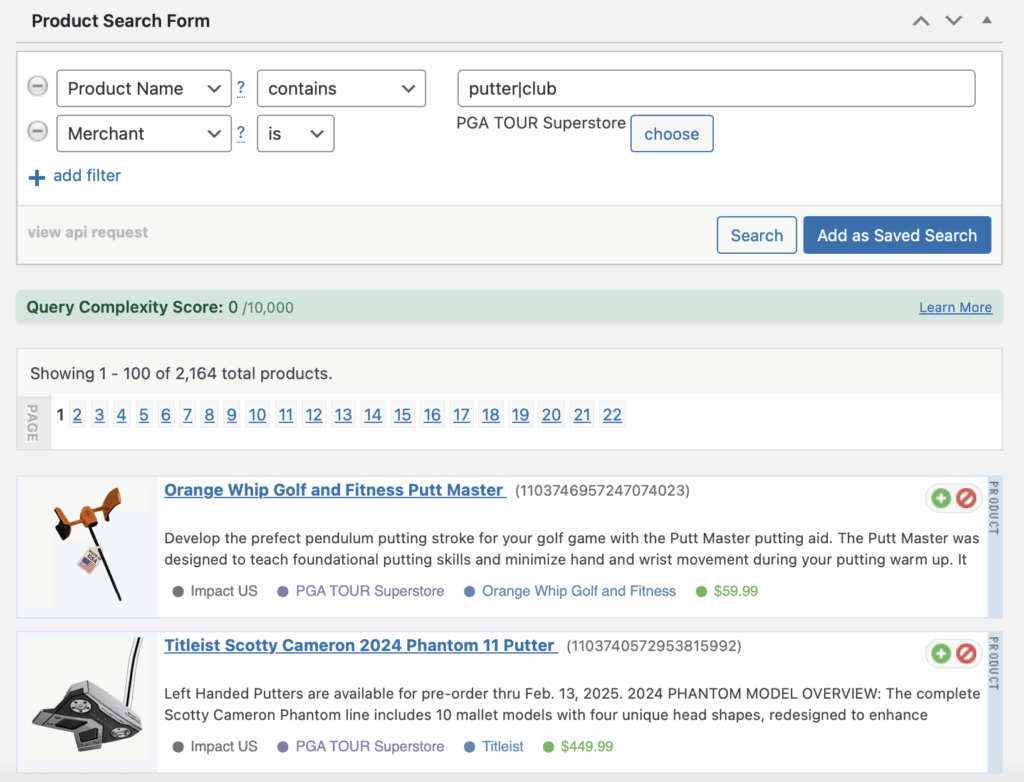This screenshot has width=1024, height=782.
Task: Block the Scotty Cameron Phantom 11 Putter
Action: pos(966,654)
